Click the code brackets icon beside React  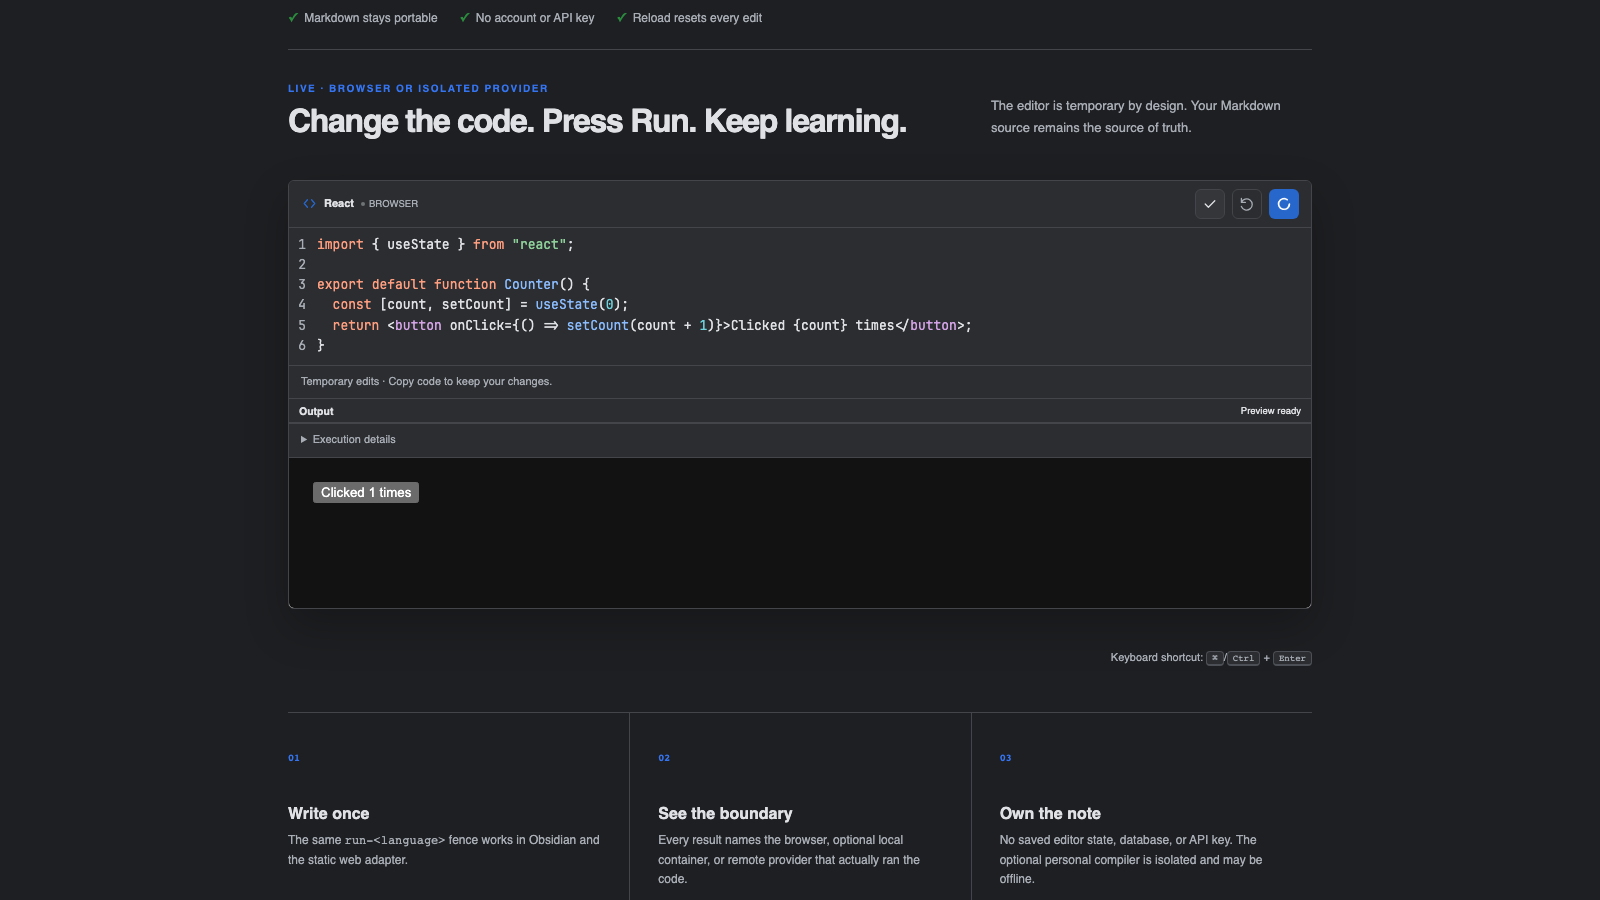310,204
